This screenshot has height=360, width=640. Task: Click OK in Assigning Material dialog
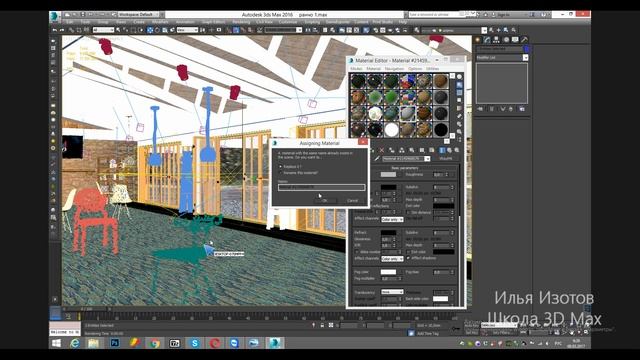(325, 200)
